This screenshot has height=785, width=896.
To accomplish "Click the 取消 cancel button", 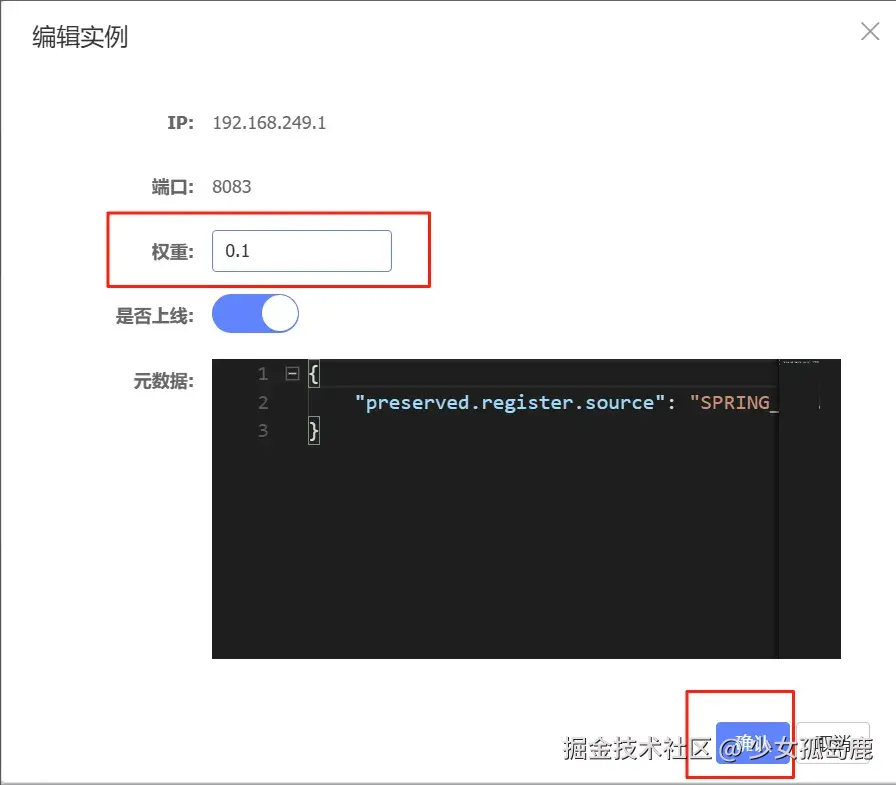I will (833, 742).
